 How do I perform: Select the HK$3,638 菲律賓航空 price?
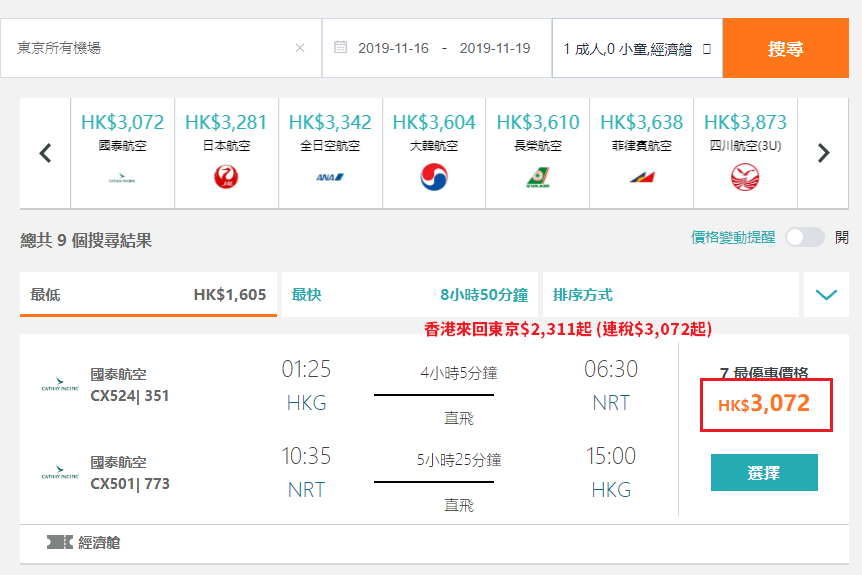642,122
